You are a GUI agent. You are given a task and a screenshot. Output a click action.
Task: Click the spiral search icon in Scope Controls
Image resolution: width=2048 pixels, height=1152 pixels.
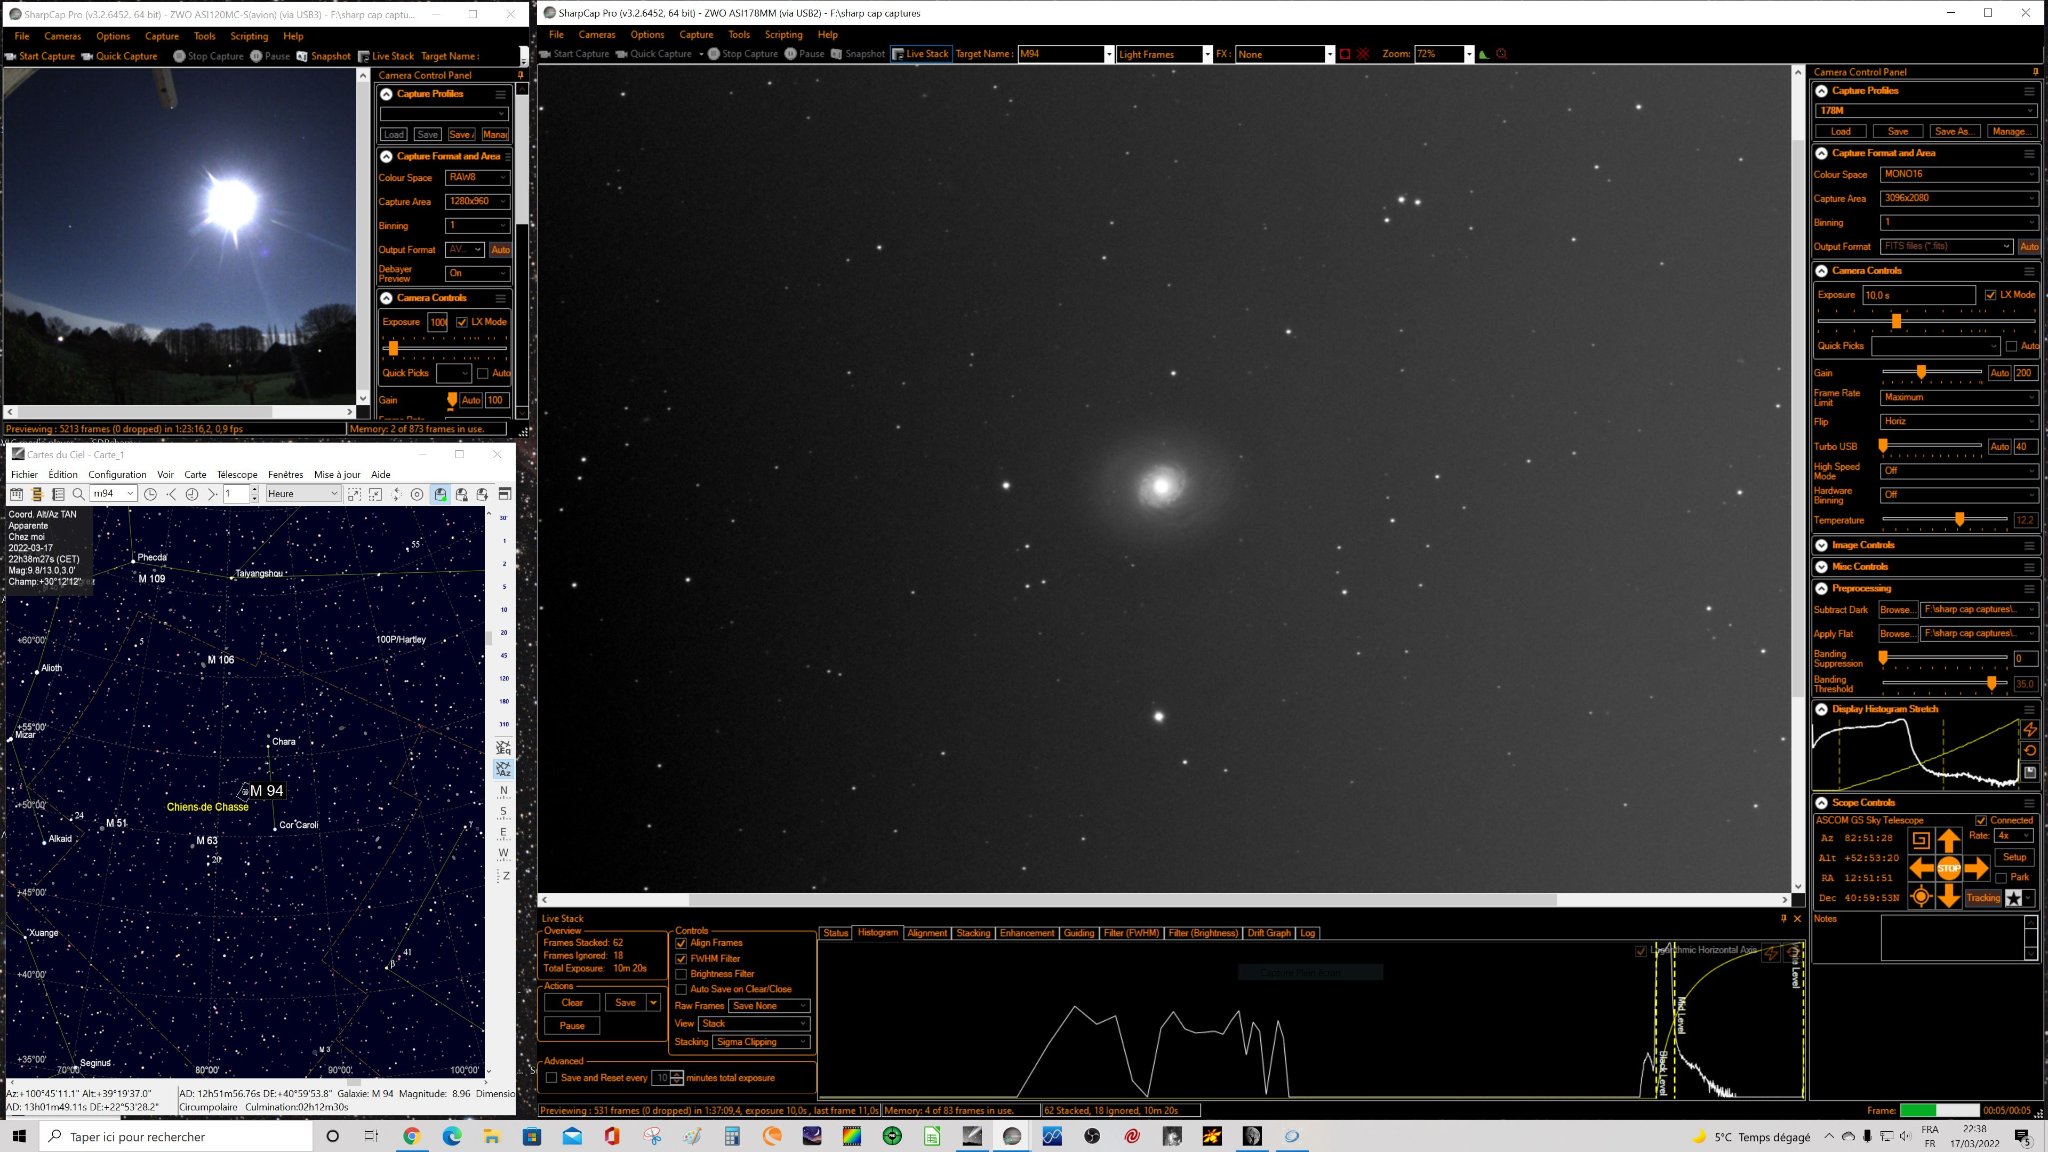coord(1920,840)
